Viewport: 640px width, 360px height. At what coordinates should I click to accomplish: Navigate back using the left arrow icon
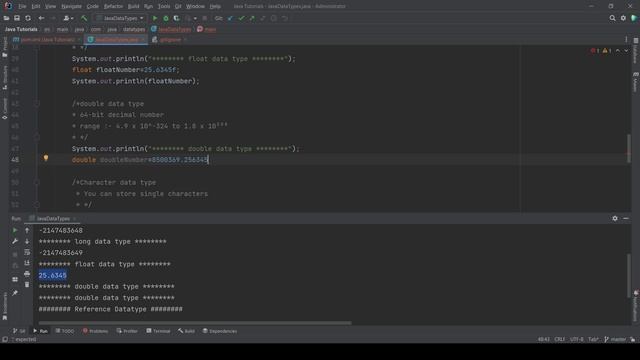[41, 18]
